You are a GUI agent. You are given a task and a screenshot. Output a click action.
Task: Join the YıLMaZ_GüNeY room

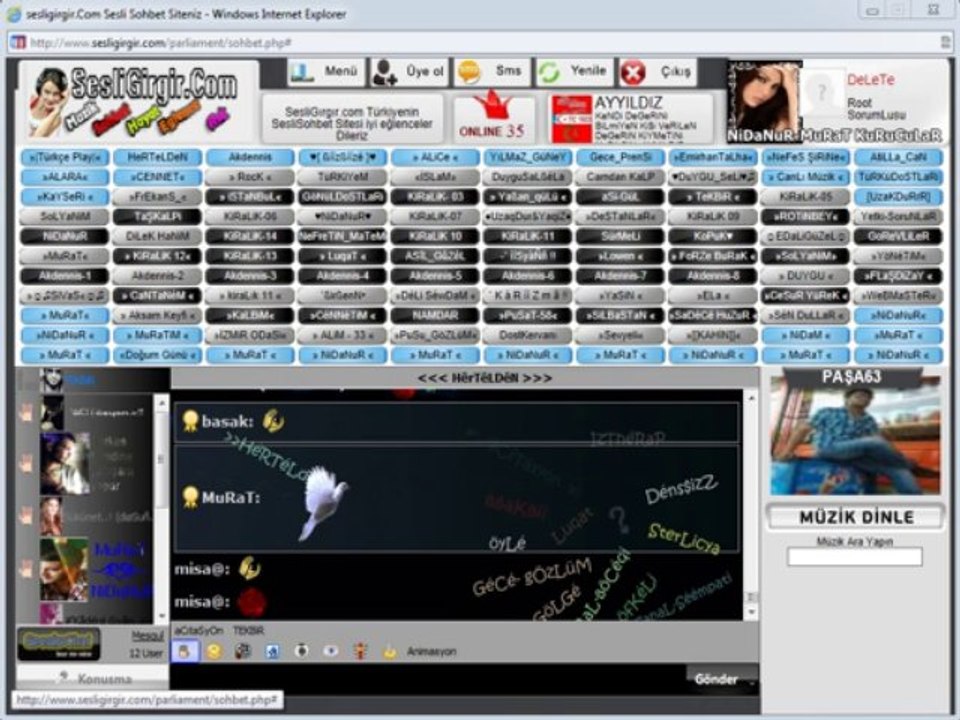(528, 157)
